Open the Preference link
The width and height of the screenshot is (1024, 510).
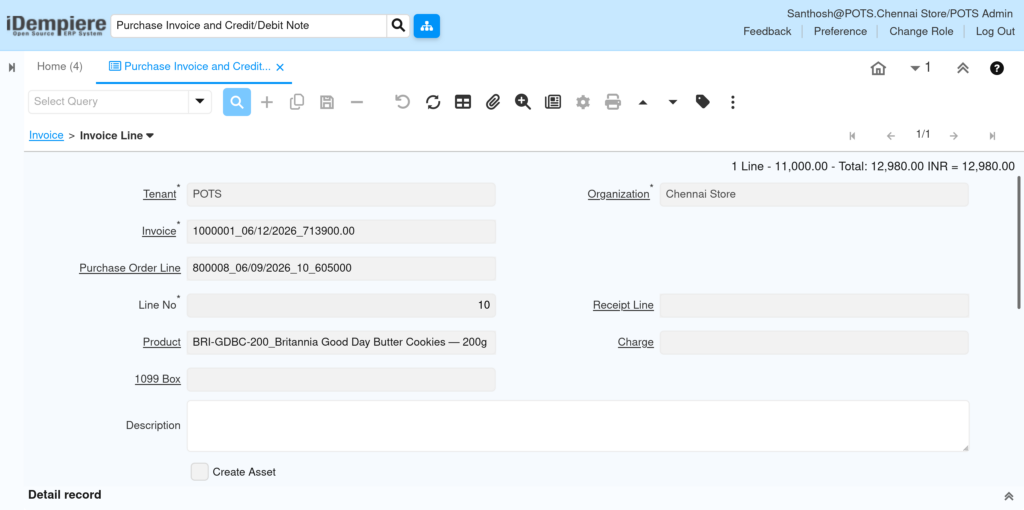pos(840,31)
